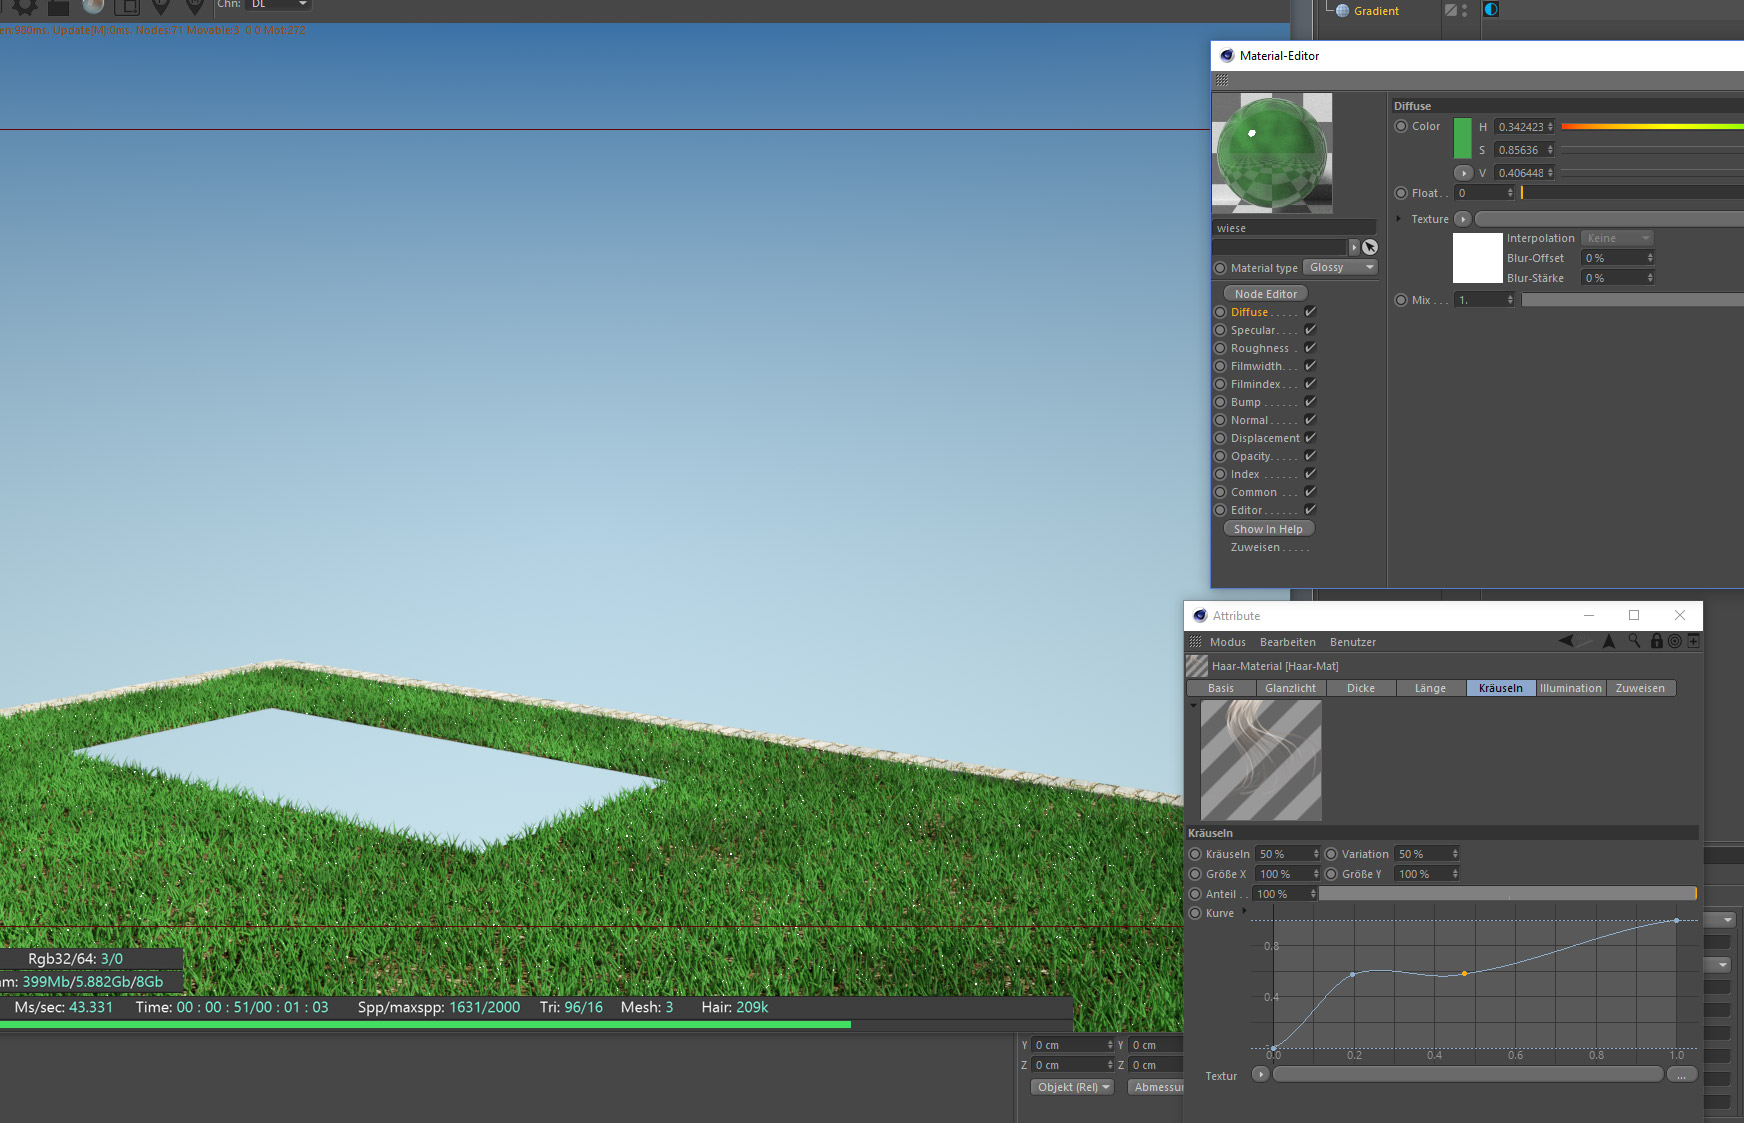Click the green sphere material preview
Screen dimensions: 1744x1123
coord(1272,153)
